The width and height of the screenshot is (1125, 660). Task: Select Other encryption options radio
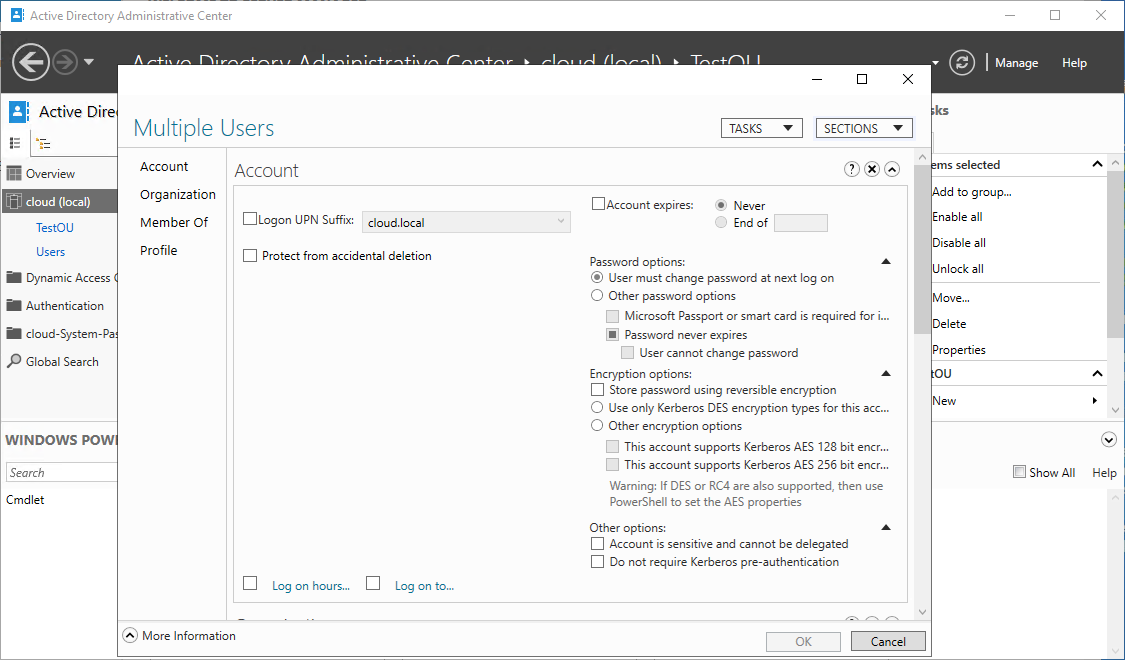(x=596, y=425)
